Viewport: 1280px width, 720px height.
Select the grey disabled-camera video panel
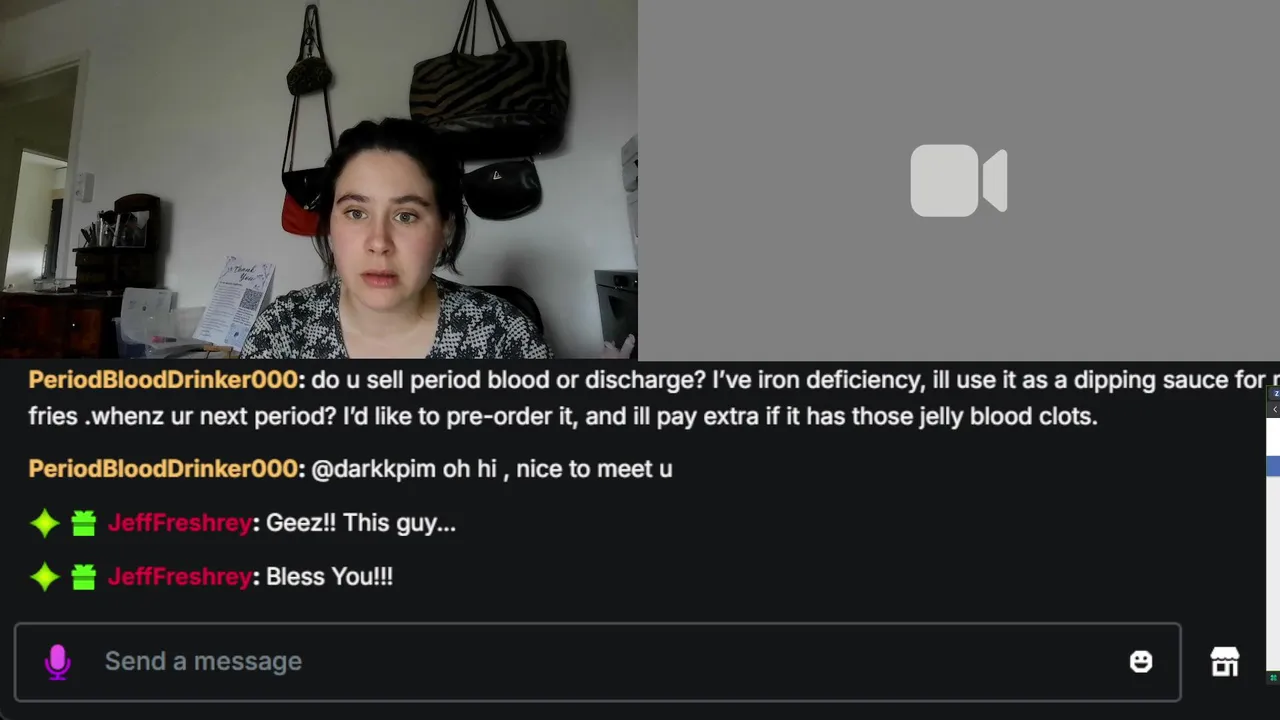pos(959,180)
